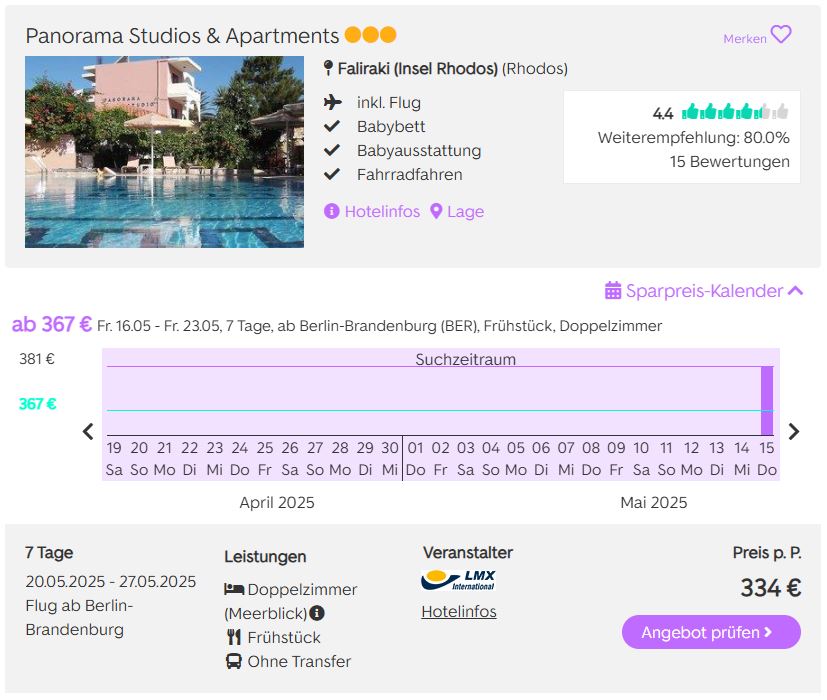Click Weiterempfehlung: 80.0% text
The height and width of the screenshot is (700, 827).
tap(694, 138)
